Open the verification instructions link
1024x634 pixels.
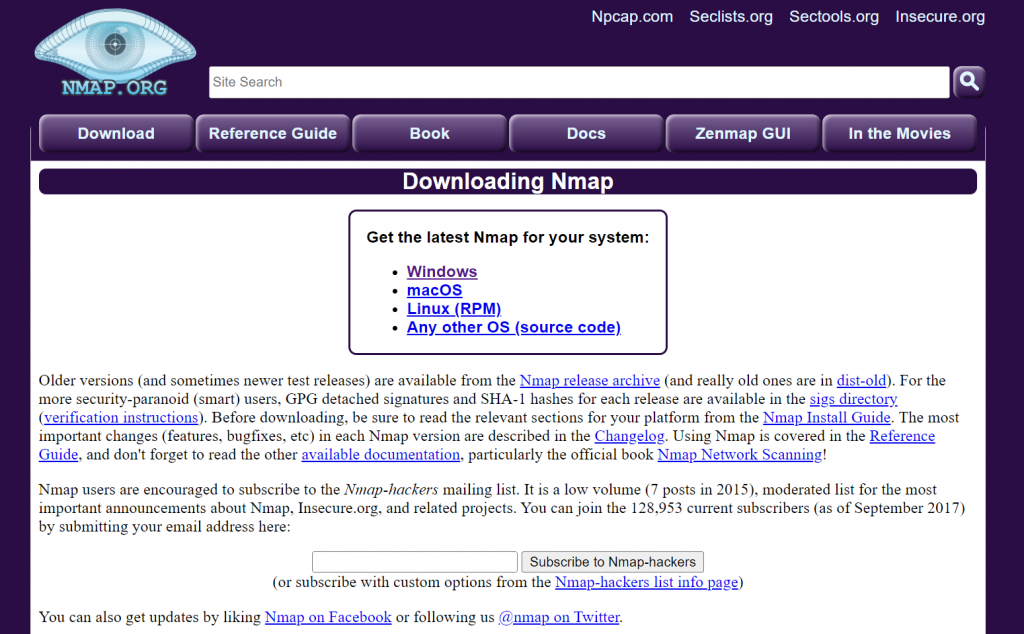click(x=121, y=418)
